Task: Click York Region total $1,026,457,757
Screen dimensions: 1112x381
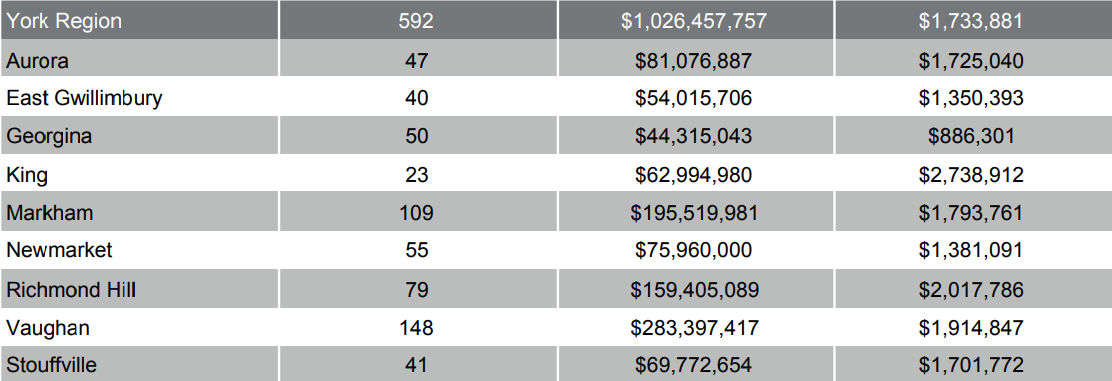Action: point(694,21)
